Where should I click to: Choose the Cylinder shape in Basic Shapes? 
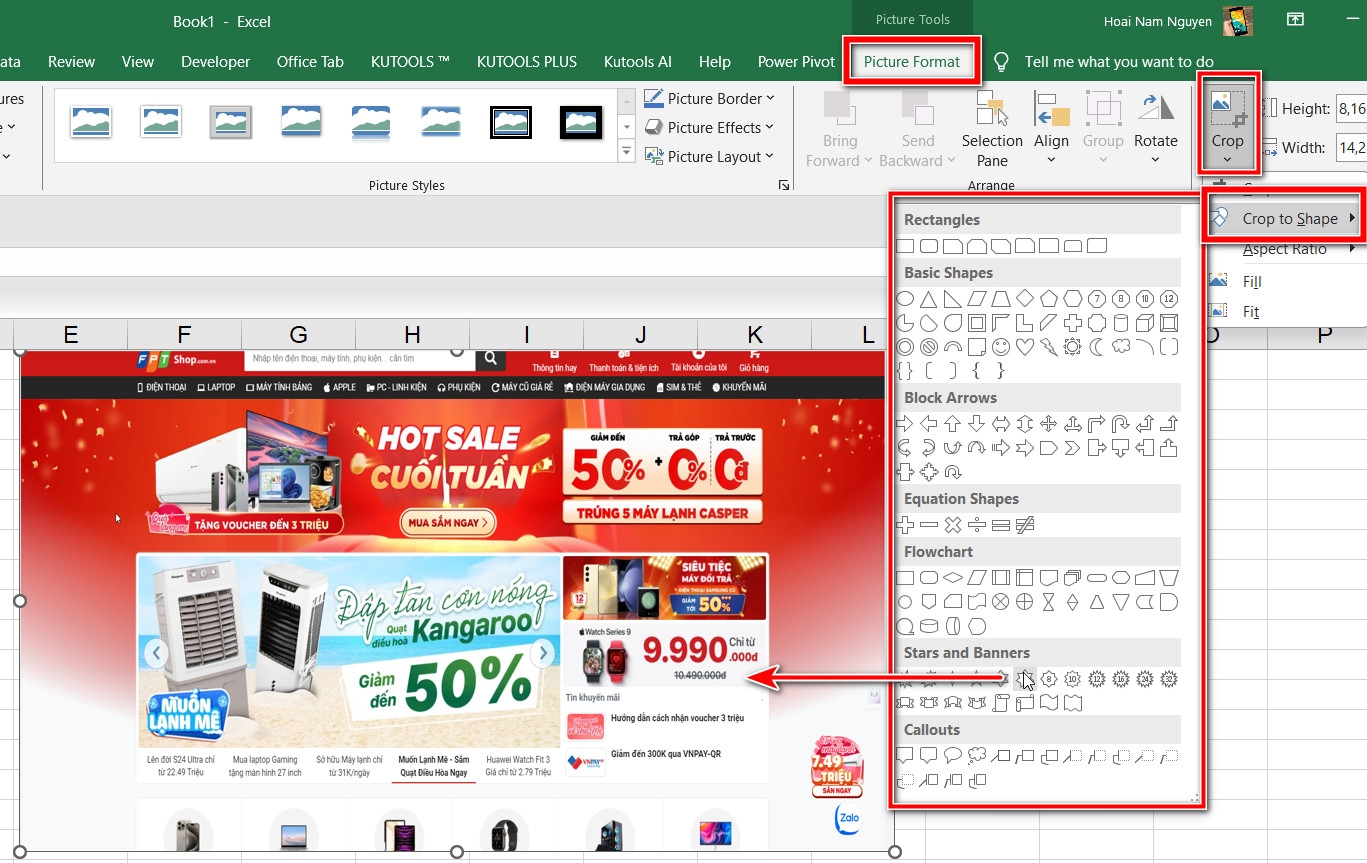(x=1121, y=323)
